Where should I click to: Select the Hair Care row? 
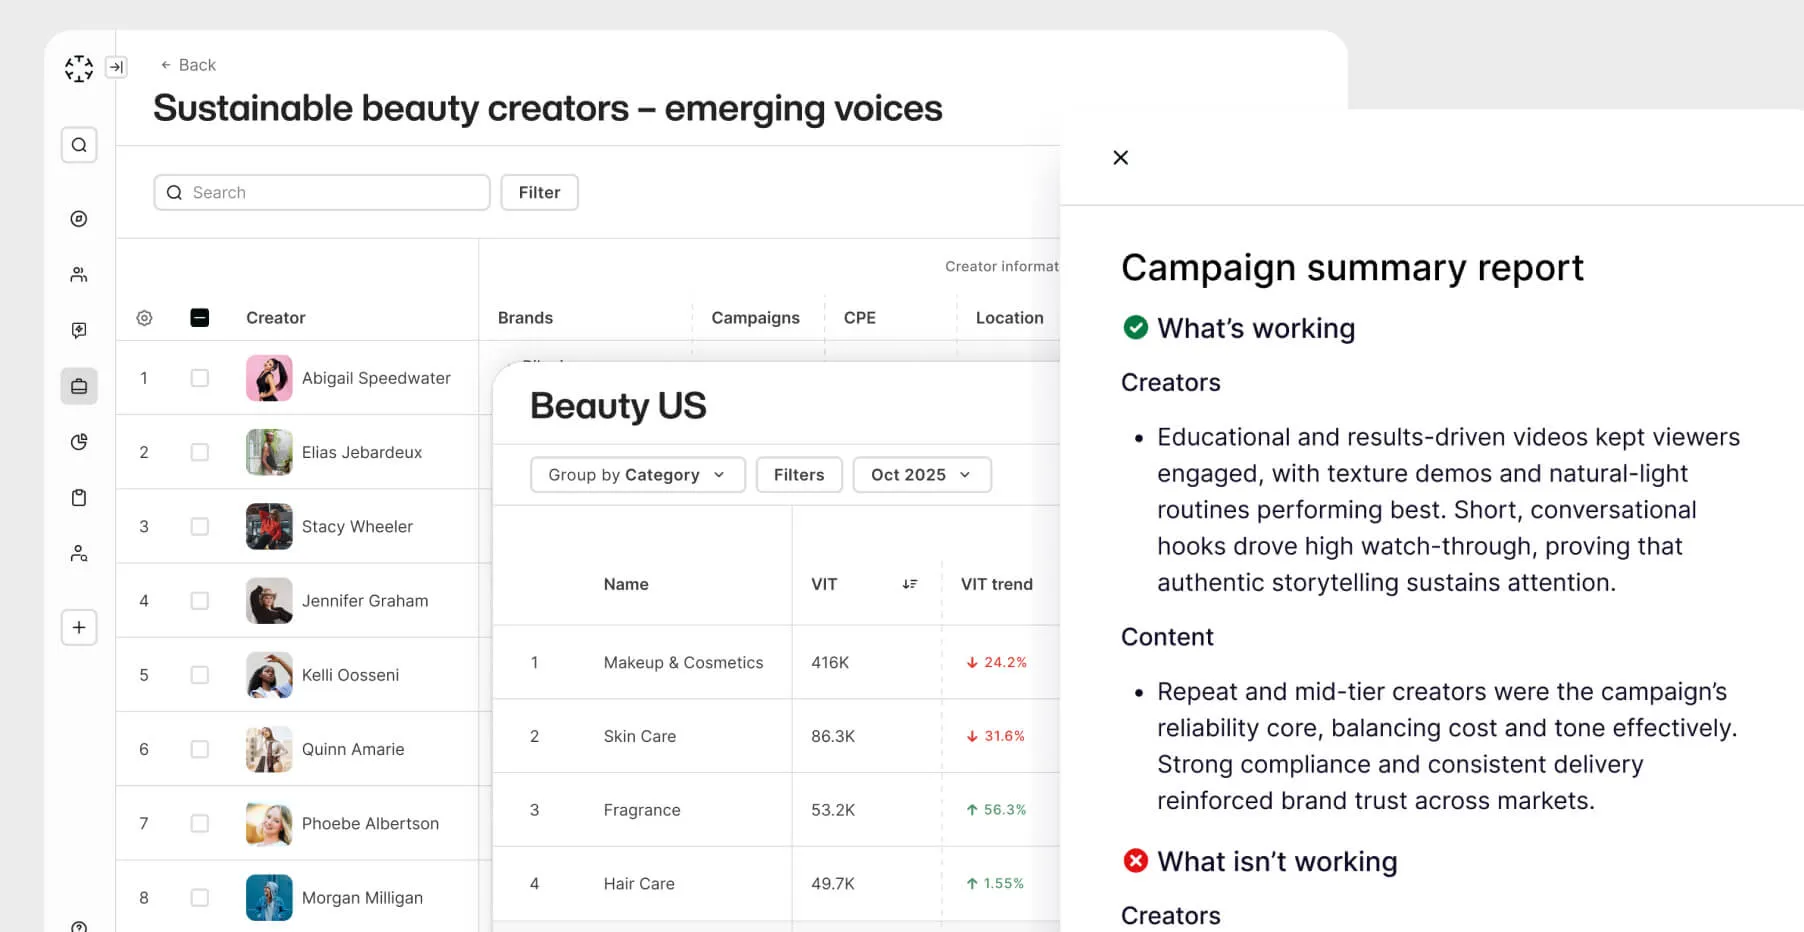(777, 884)
